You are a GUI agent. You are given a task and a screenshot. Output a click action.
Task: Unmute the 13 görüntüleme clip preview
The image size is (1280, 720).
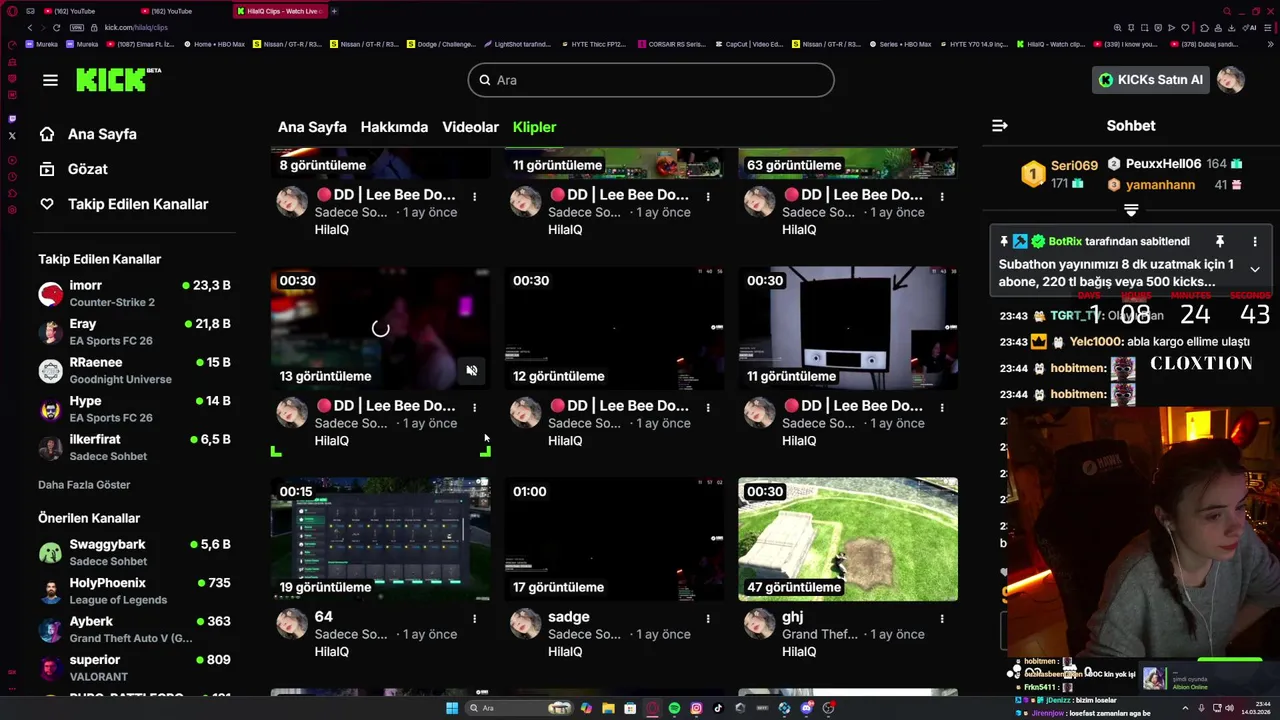471,371
